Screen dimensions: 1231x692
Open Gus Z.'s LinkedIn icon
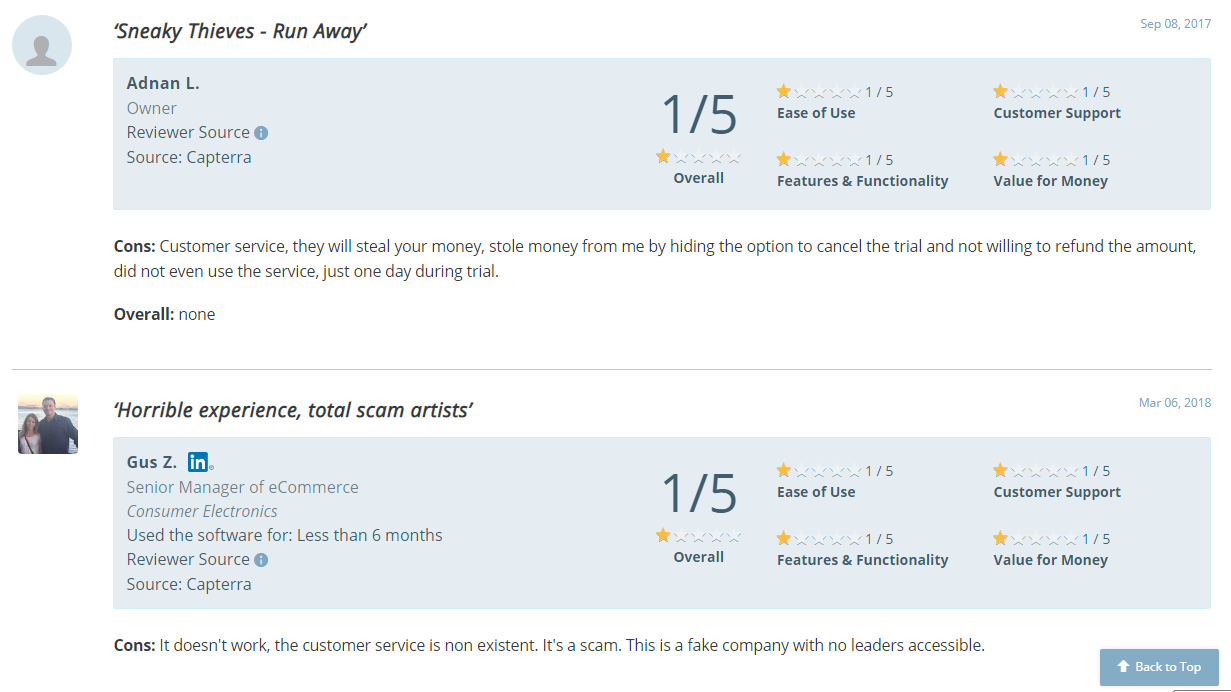pos(199,462)
